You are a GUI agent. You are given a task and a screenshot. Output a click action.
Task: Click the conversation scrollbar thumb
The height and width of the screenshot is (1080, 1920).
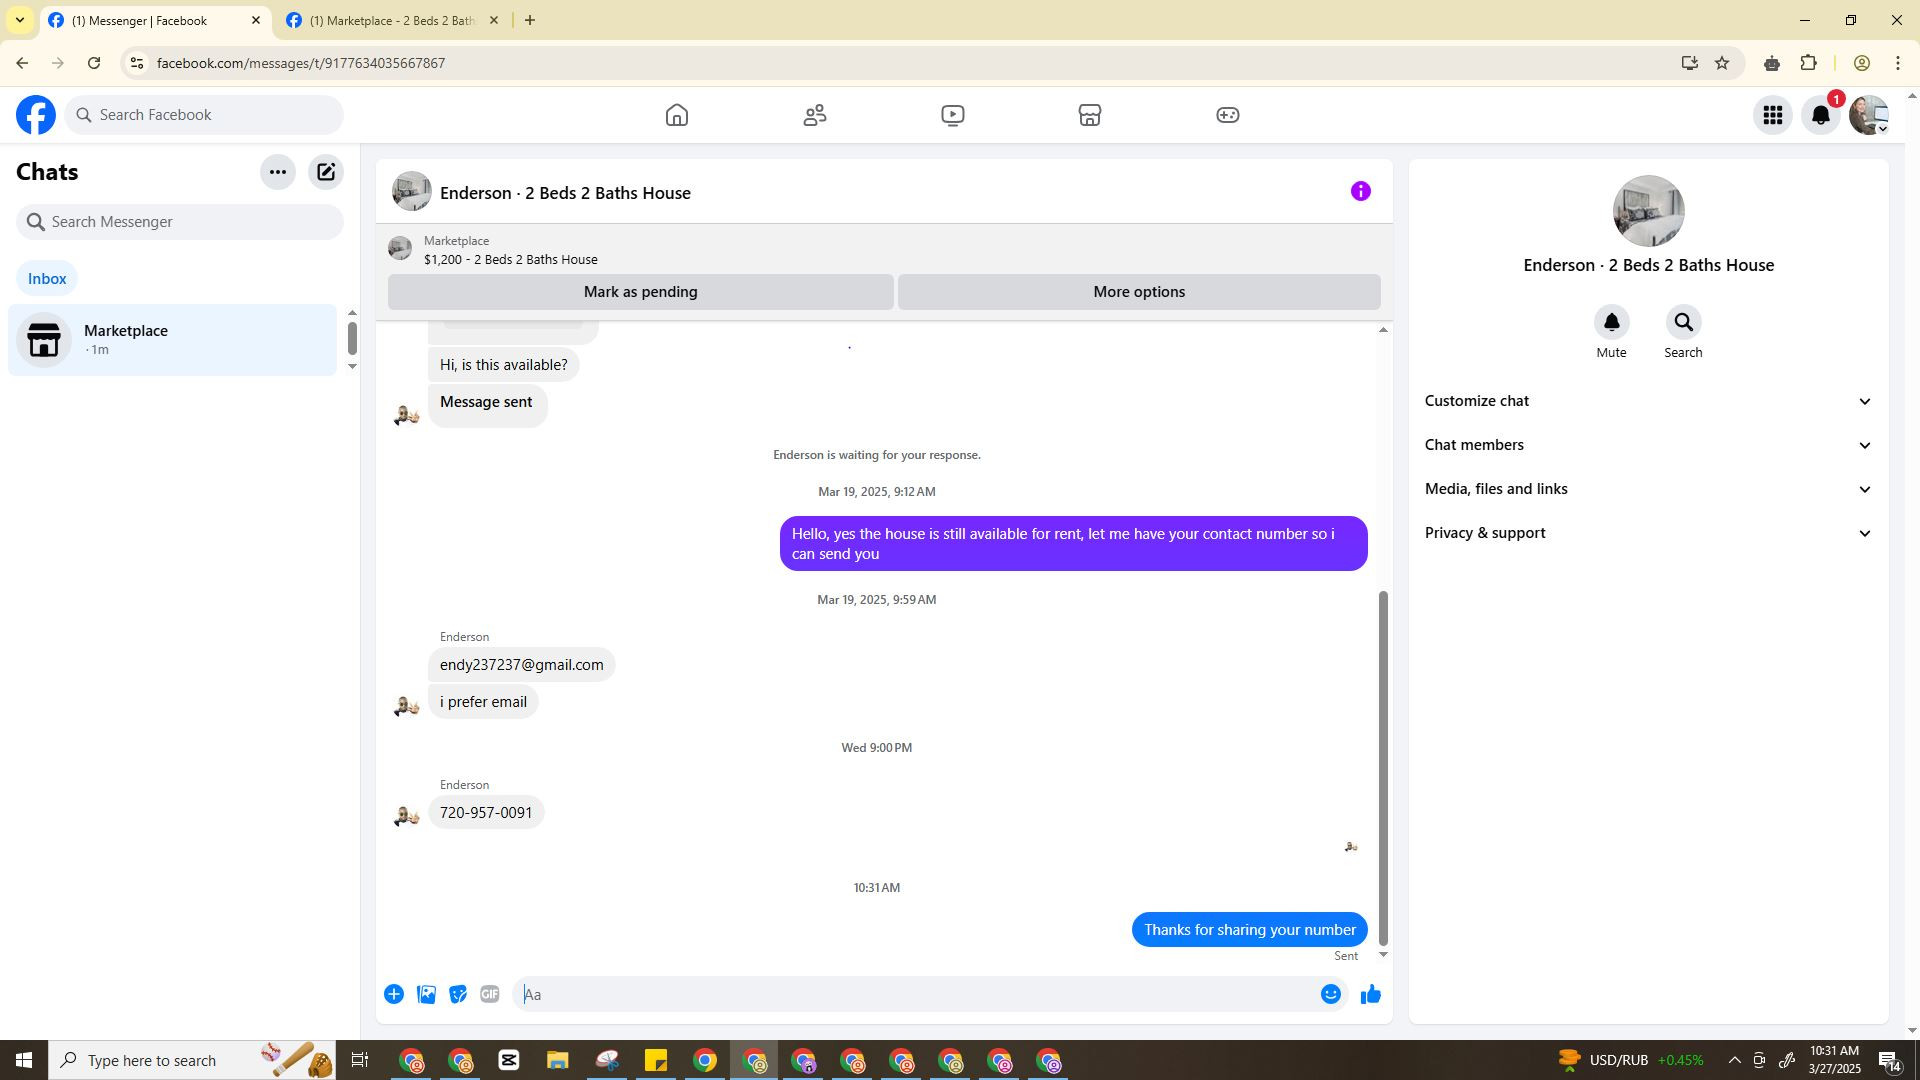(x=1384, y=768)
